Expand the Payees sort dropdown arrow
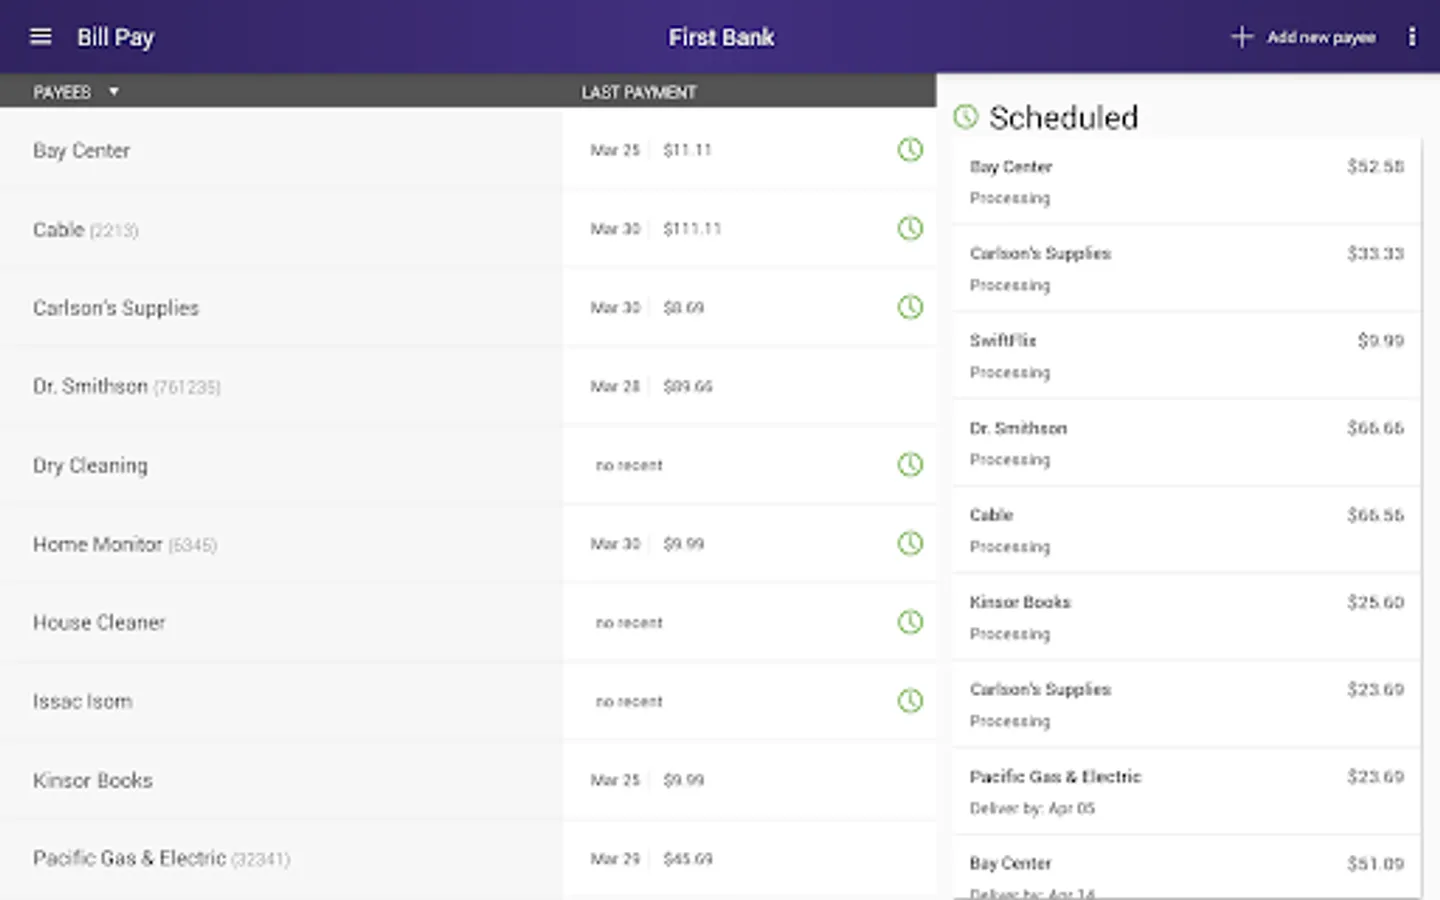The height and width of the screenshot is (900, 1440). pyautogui.click(x=114, y=92)
